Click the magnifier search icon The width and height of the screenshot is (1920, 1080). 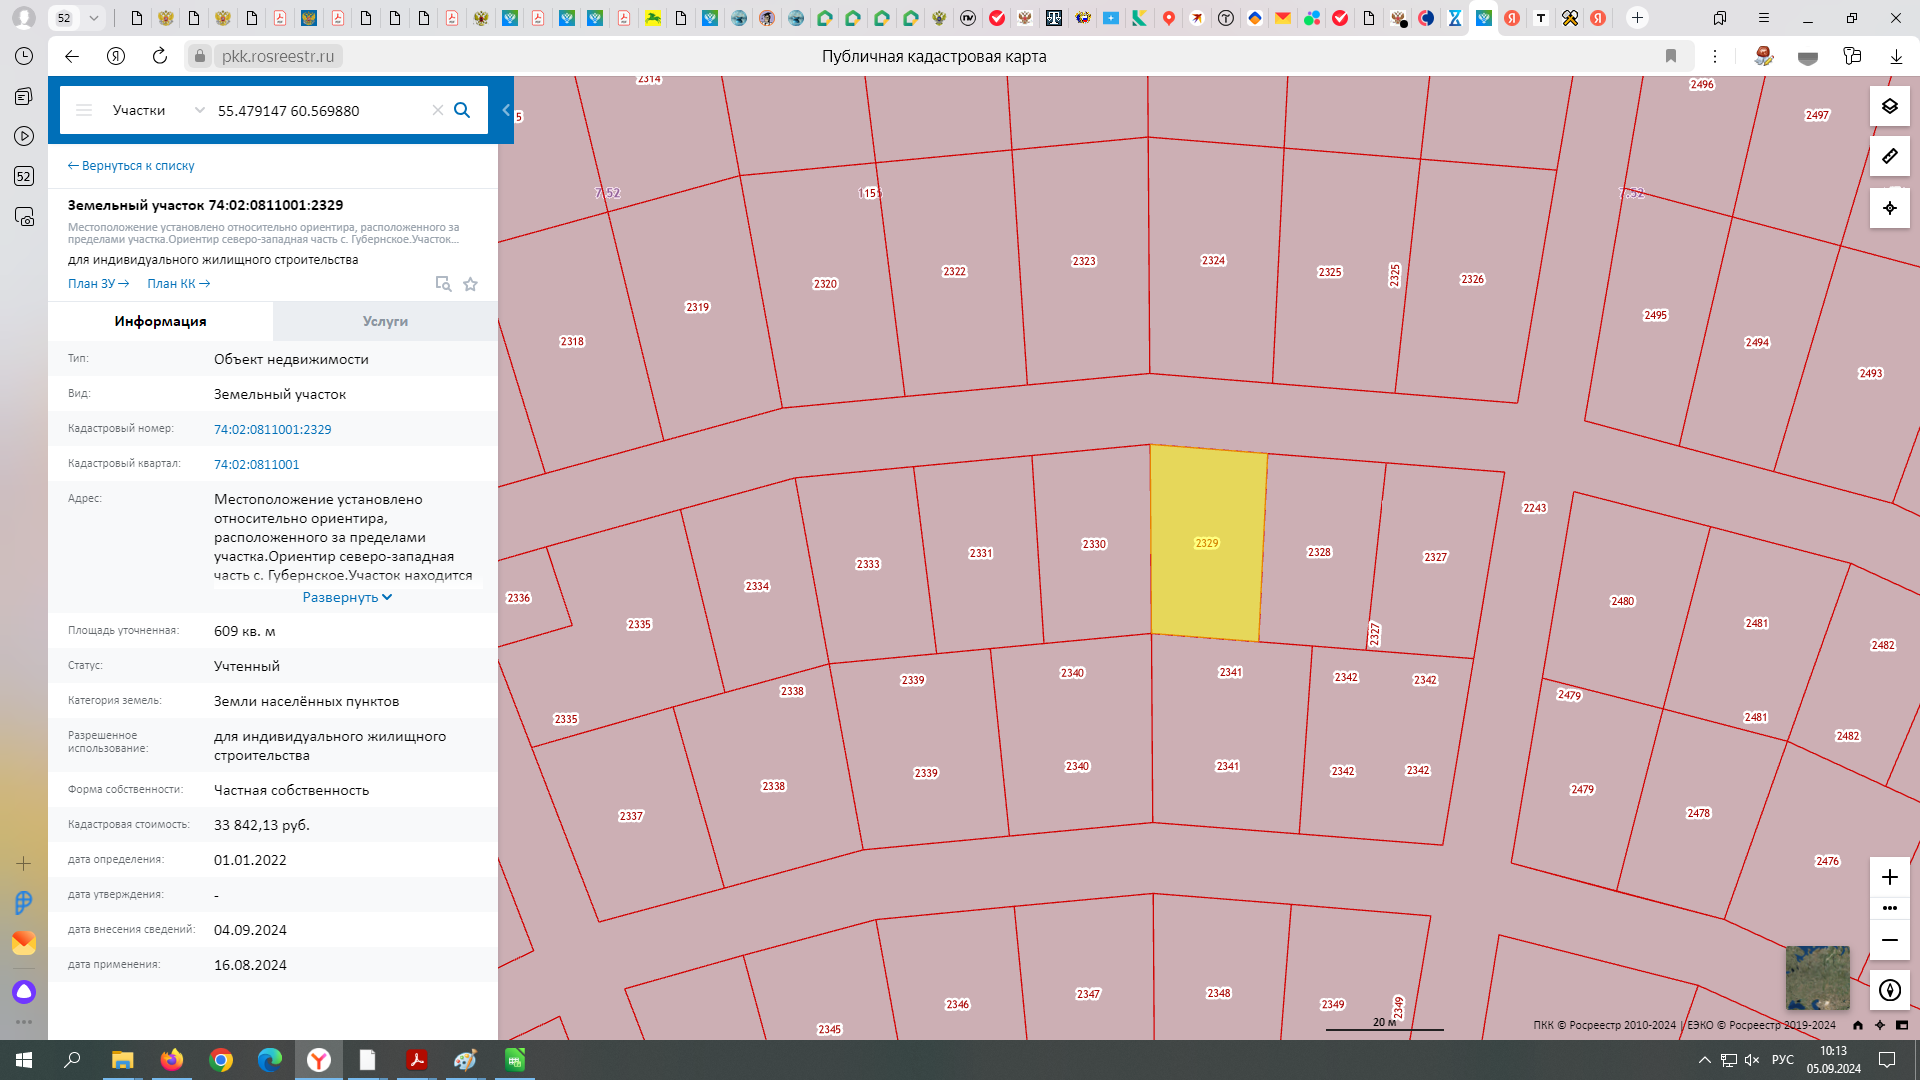(462, 110)
